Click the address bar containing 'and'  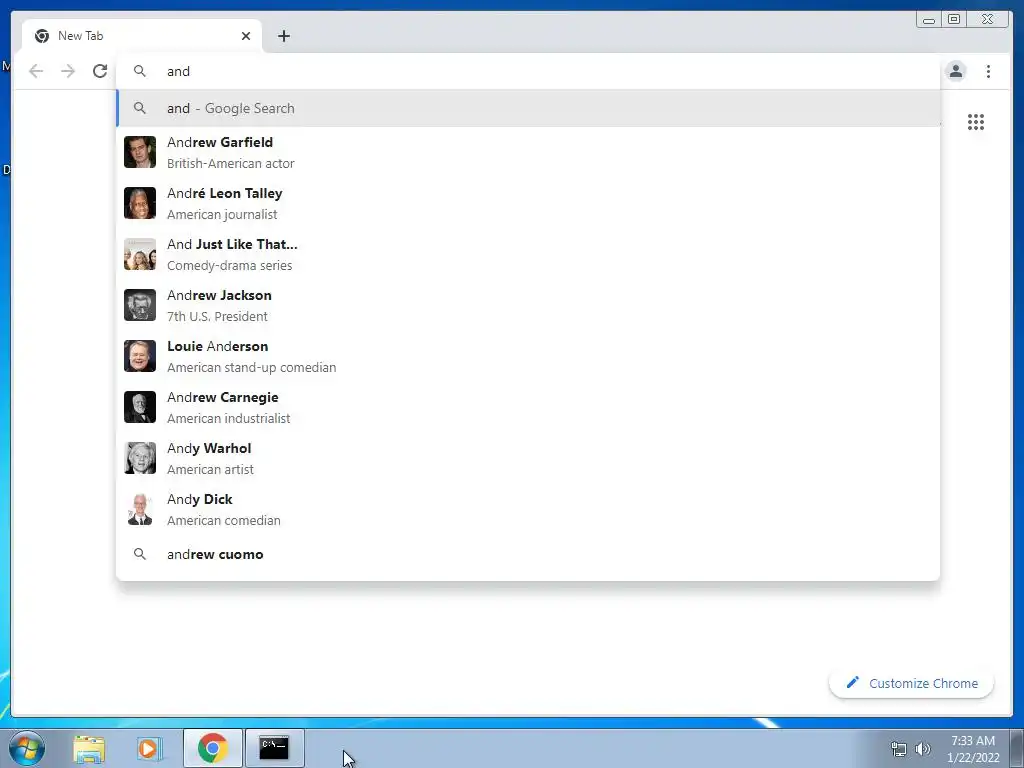tap(528, 71)
